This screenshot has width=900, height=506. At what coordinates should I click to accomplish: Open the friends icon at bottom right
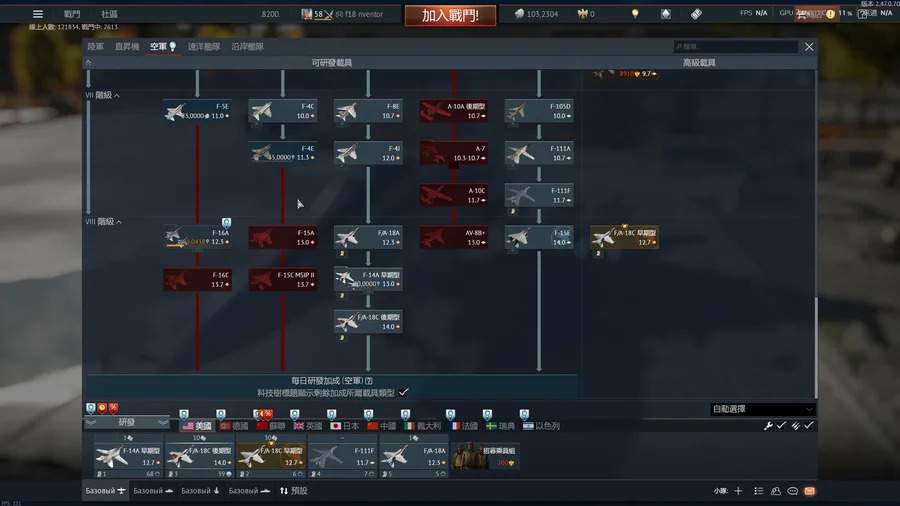776,491
